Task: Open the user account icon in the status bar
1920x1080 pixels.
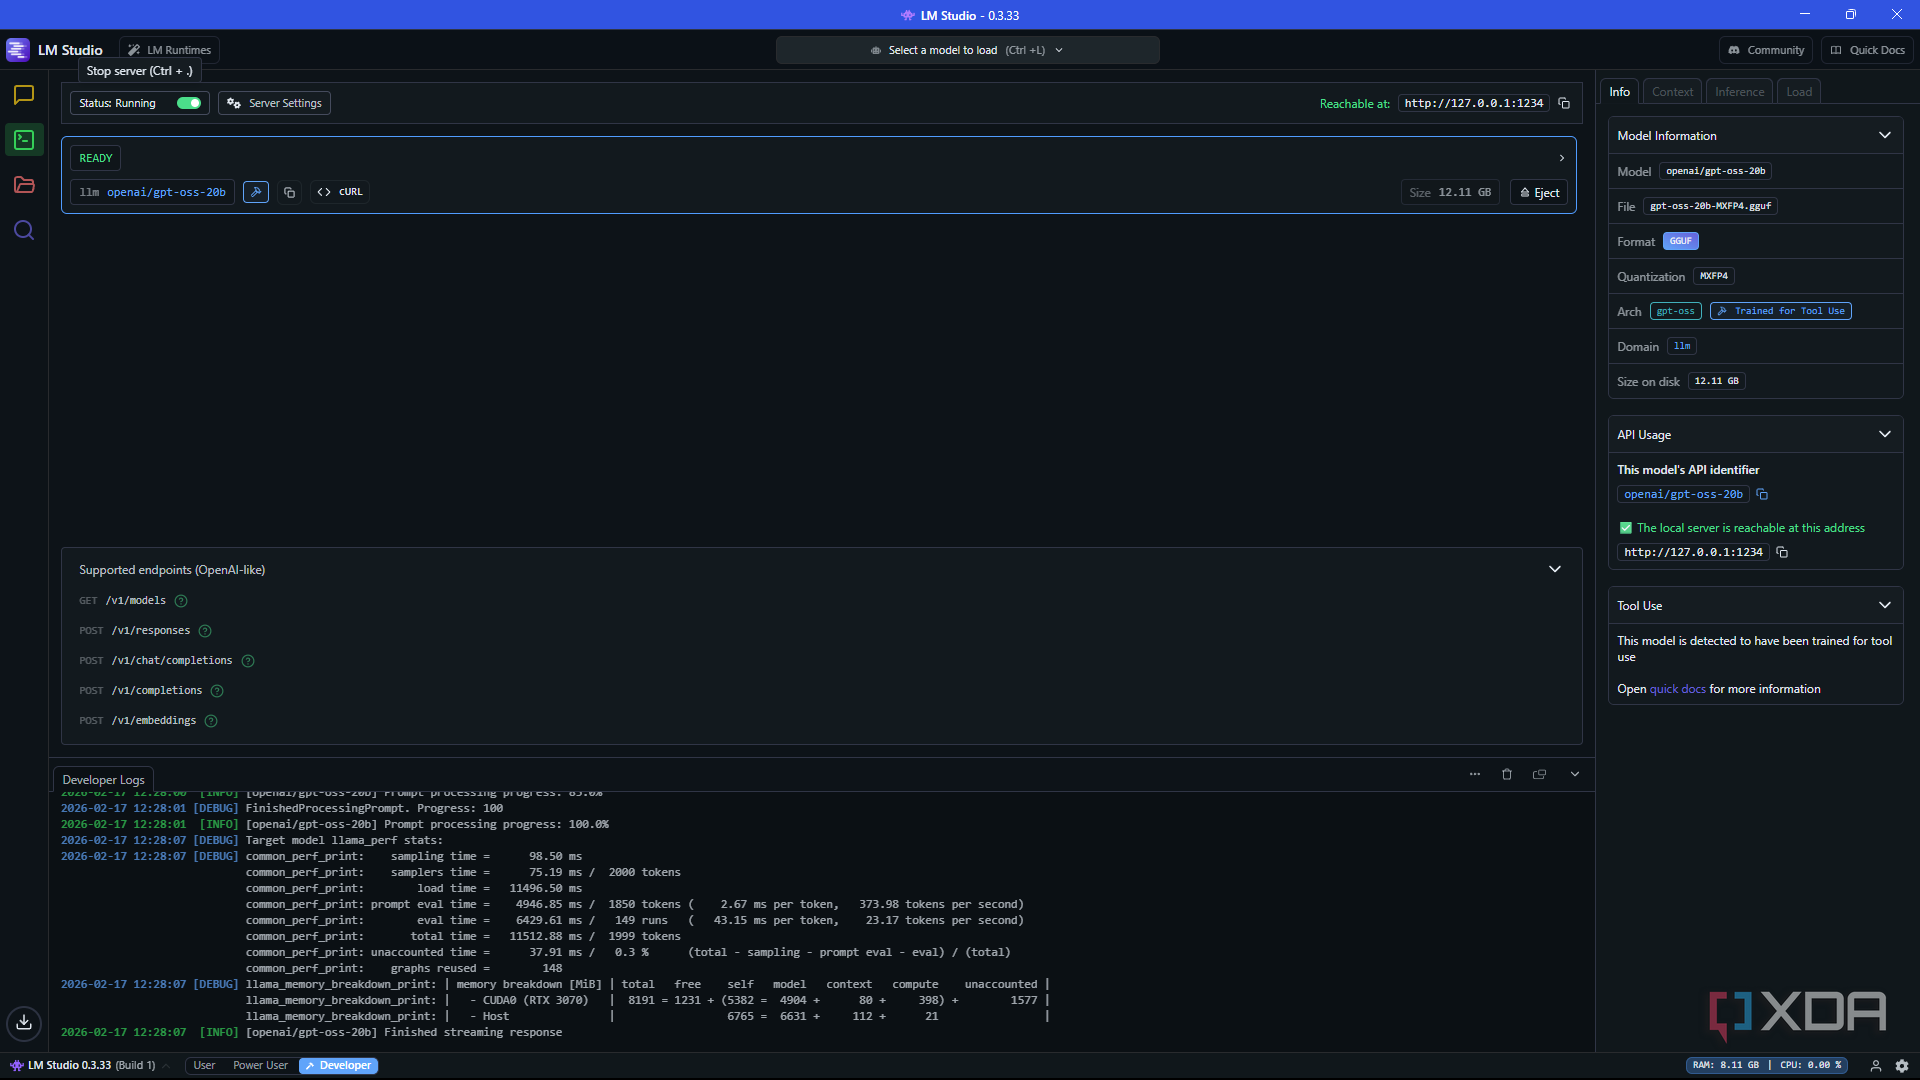Action: (x=1876, y=1066)
